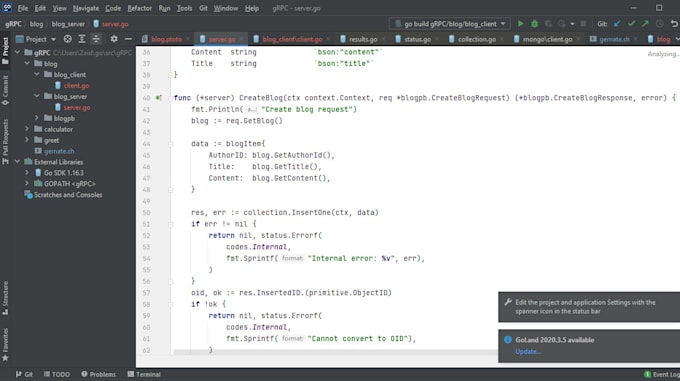Fold the blogItem literal at line 44
This screenshot has width=680, height=381.
(x=170, y=144)
